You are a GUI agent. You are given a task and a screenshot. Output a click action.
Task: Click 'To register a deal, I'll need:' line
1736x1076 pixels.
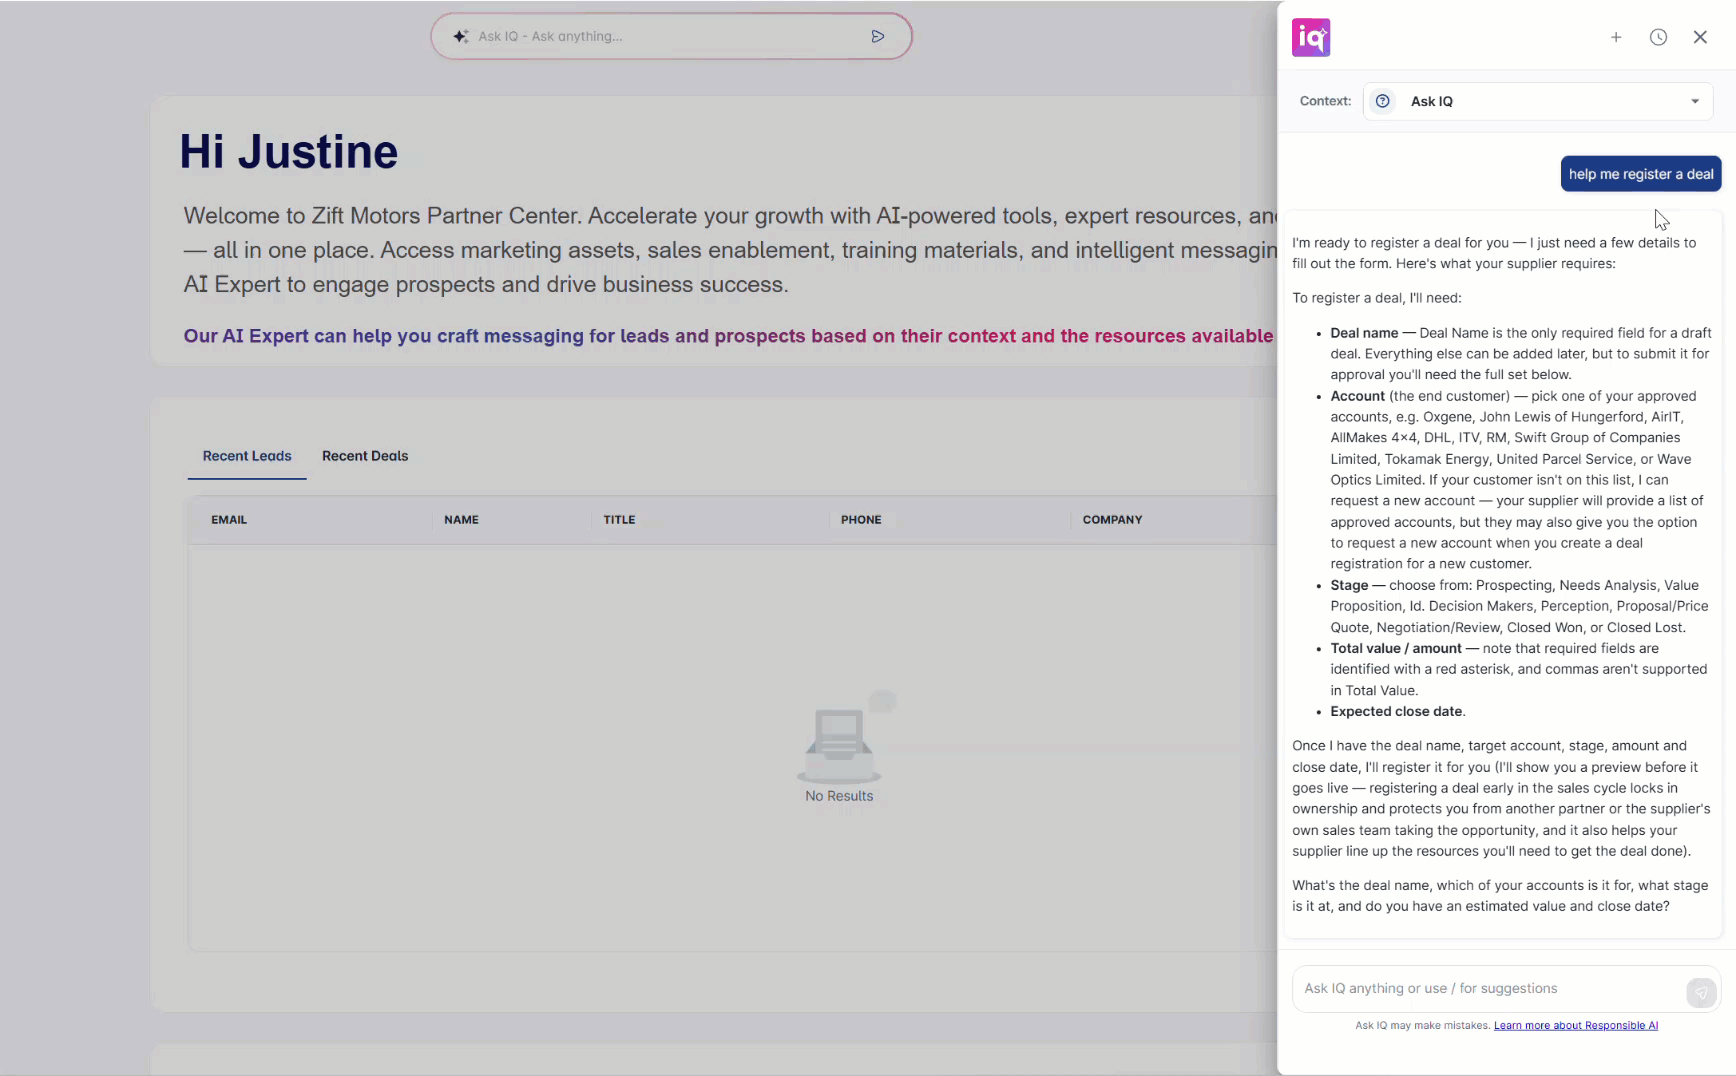click(x=1377, y=298)
